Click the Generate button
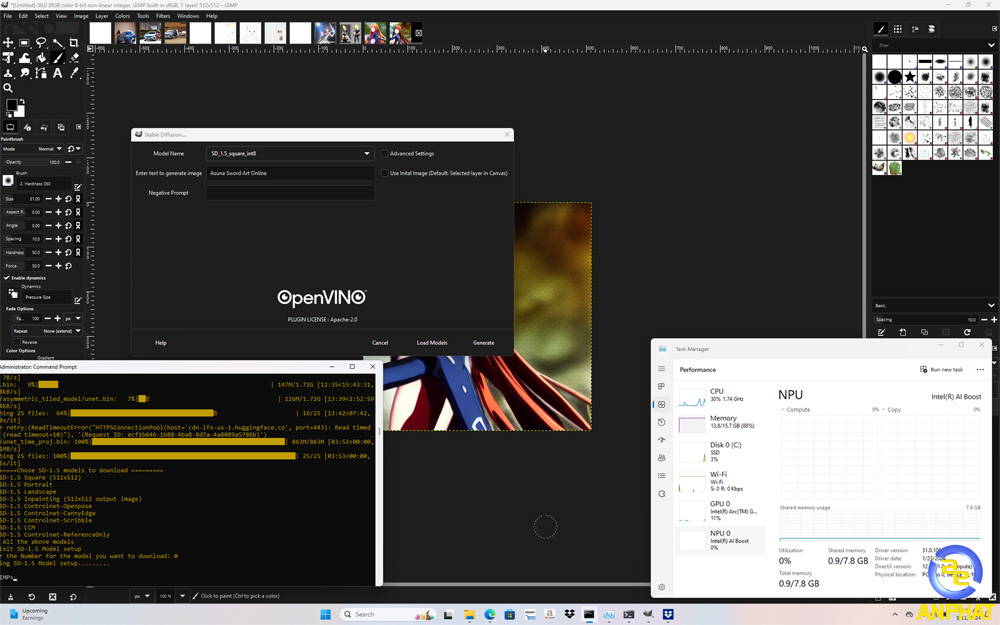The image size is (1000, 625). point(483,342)
